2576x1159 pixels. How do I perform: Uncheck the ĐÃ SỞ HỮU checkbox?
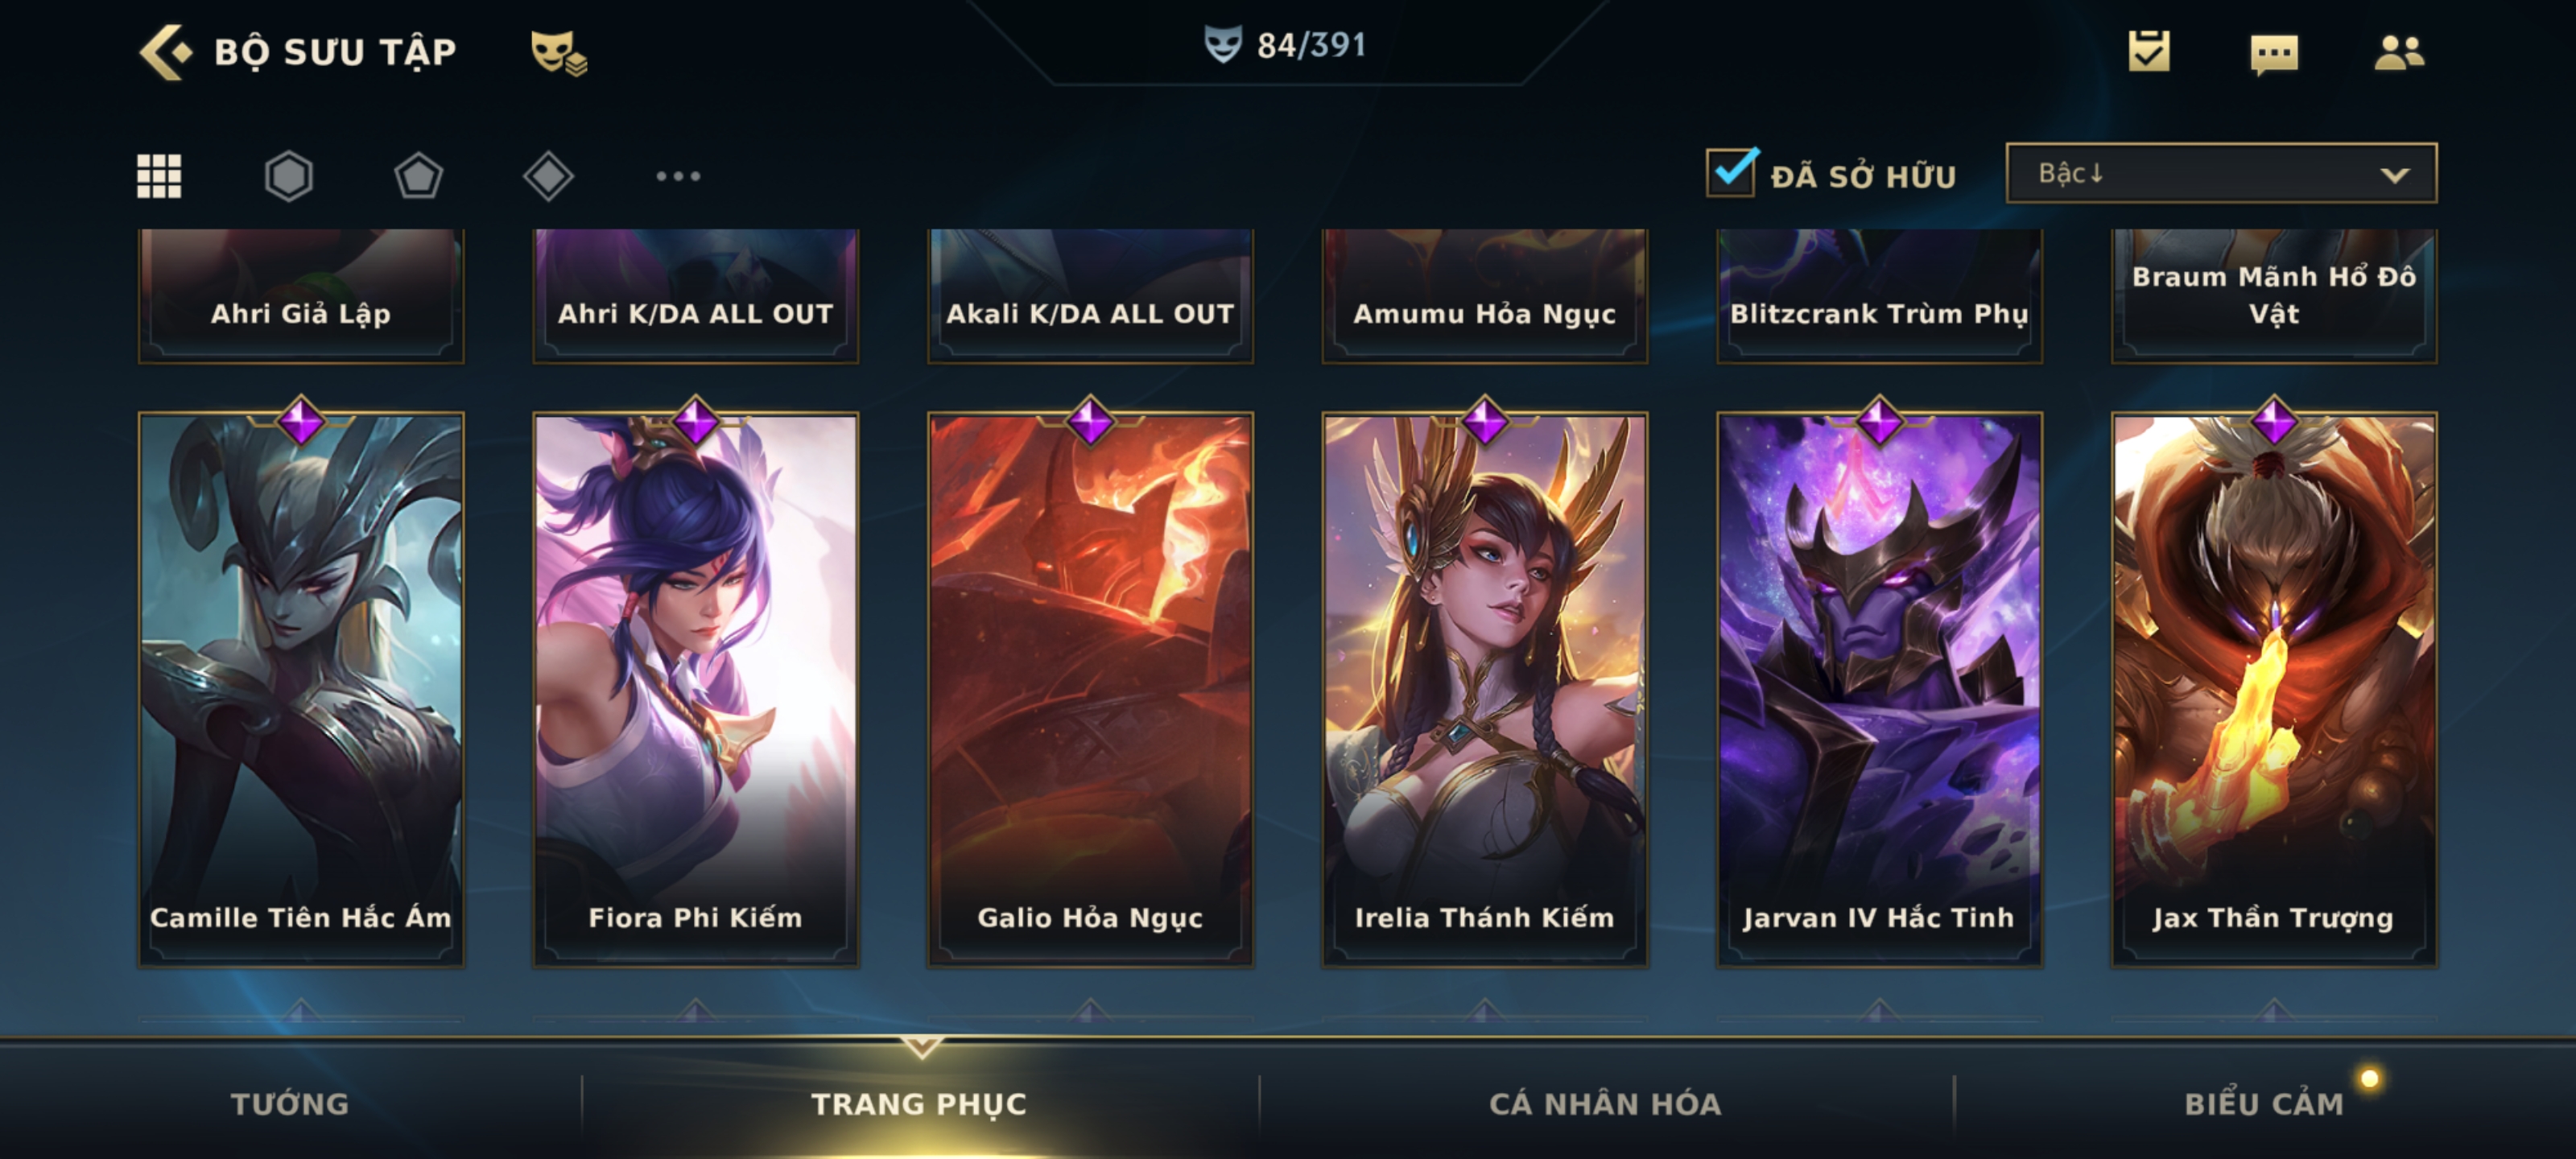1732,172
